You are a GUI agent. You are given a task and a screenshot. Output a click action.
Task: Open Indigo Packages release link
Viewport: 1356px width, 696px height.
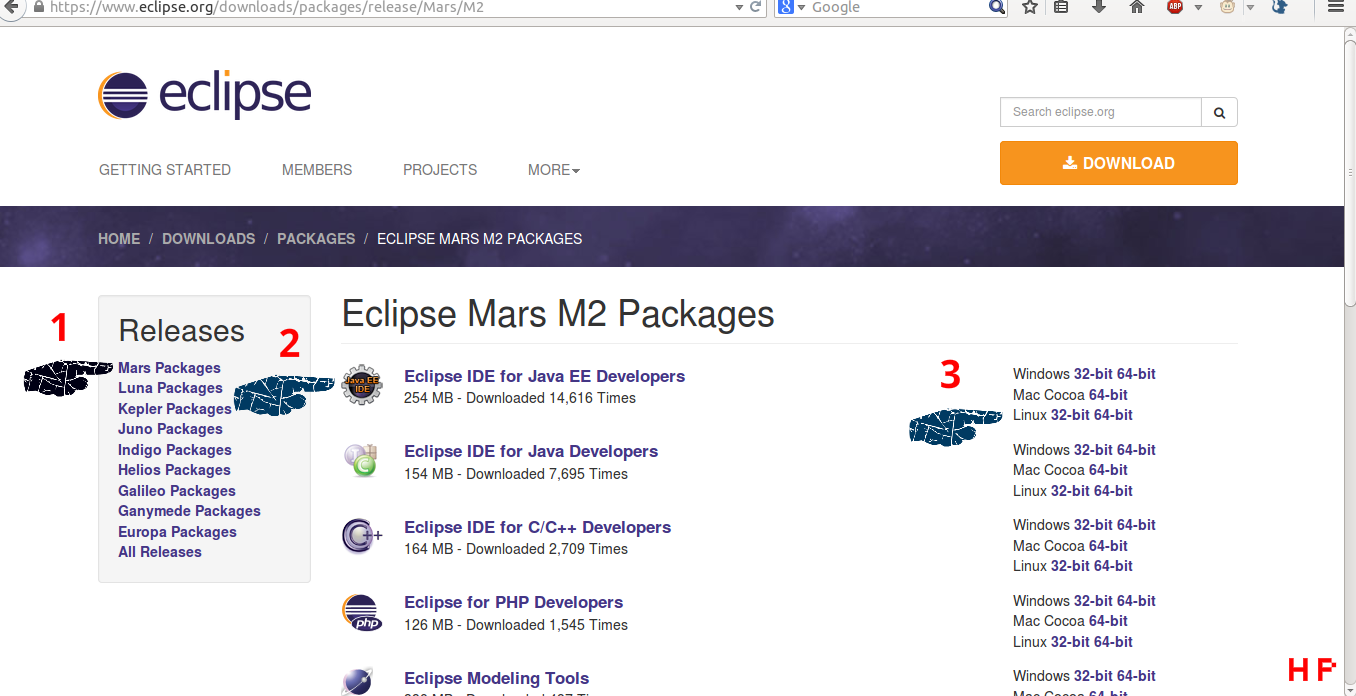tap(175, 450)
